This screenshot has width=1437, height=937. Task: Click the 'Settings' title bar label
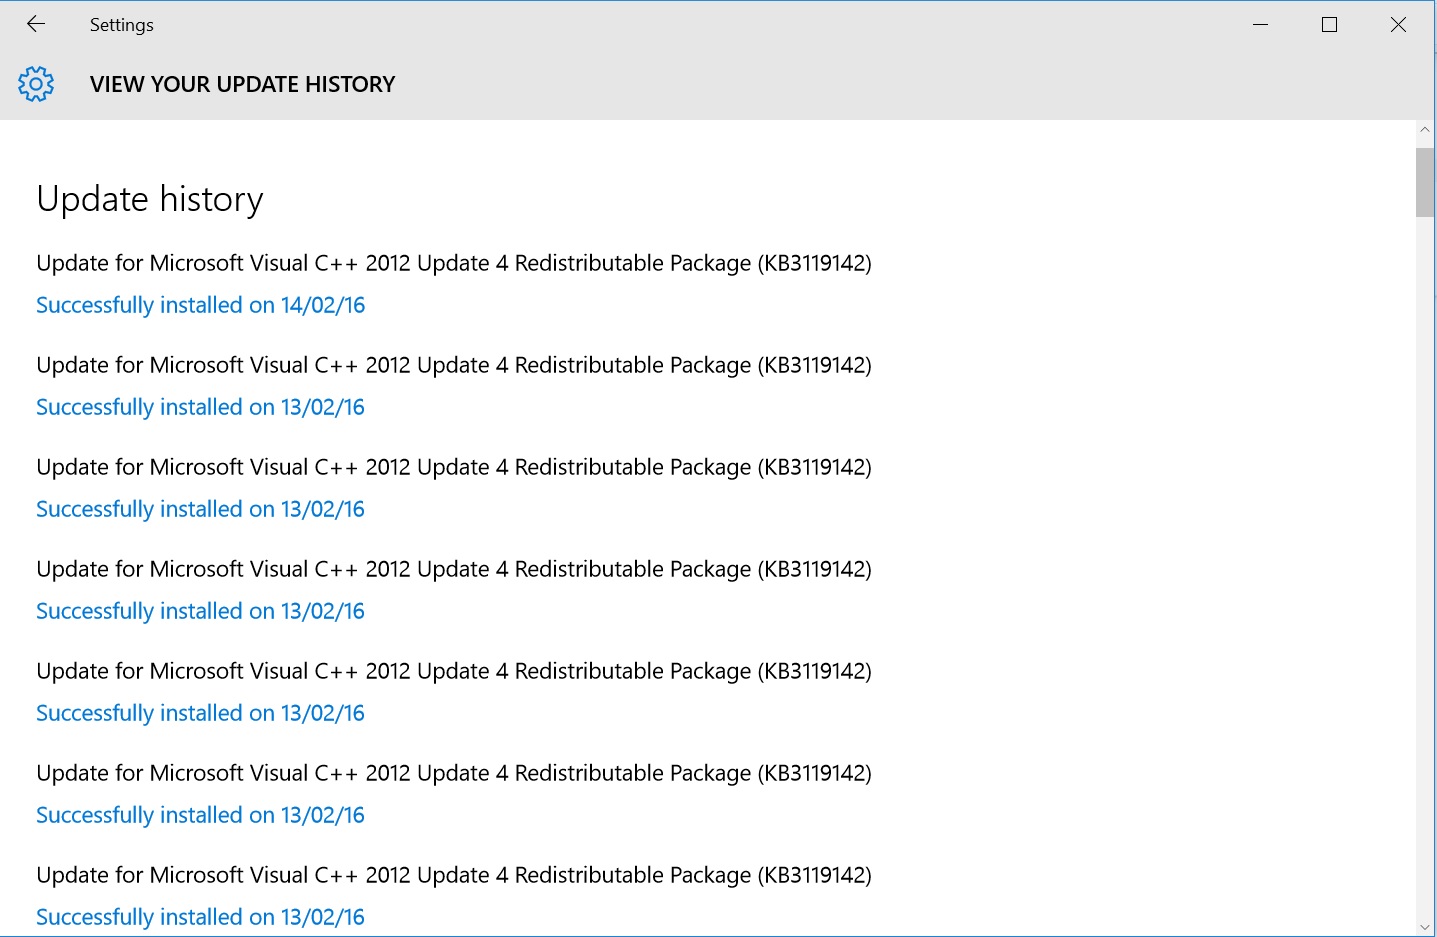click(122, 25)
